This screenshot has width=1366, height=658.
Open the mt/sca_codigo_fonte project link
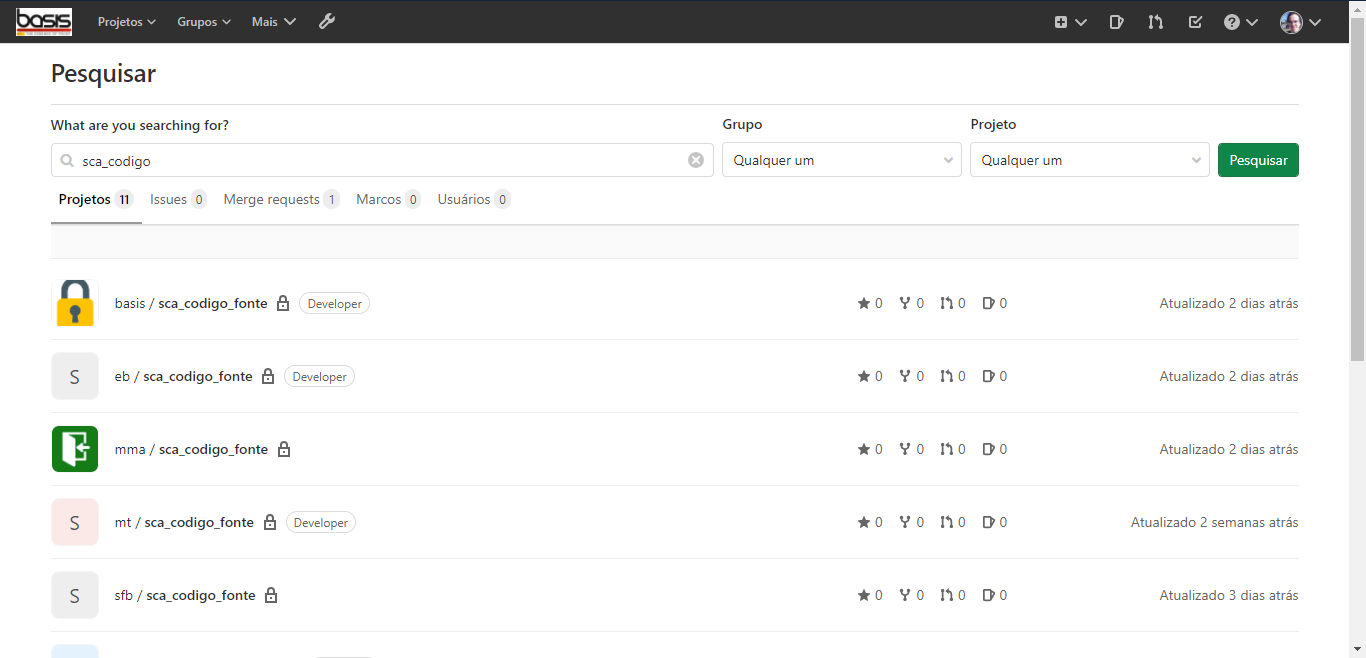(x=184, y=521)
